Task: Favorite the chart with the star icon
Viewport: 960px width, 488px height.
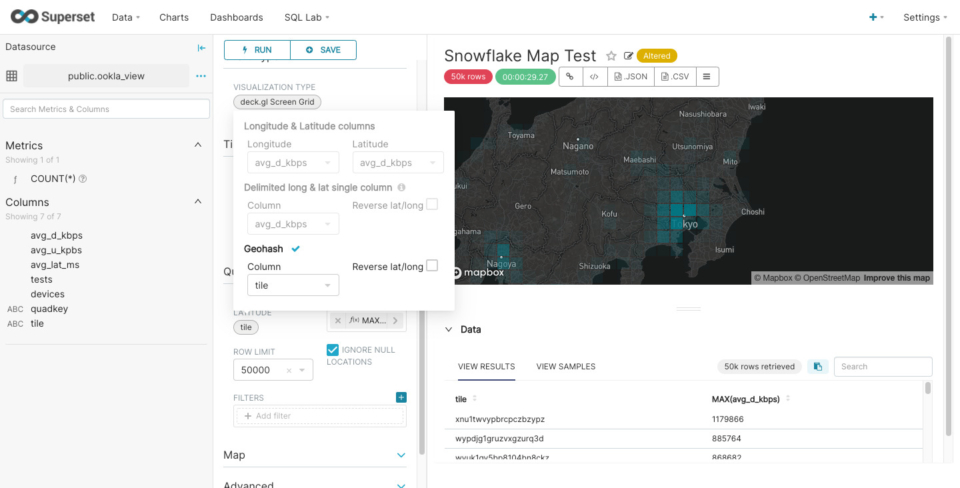Action: click(x=611, y=56)
